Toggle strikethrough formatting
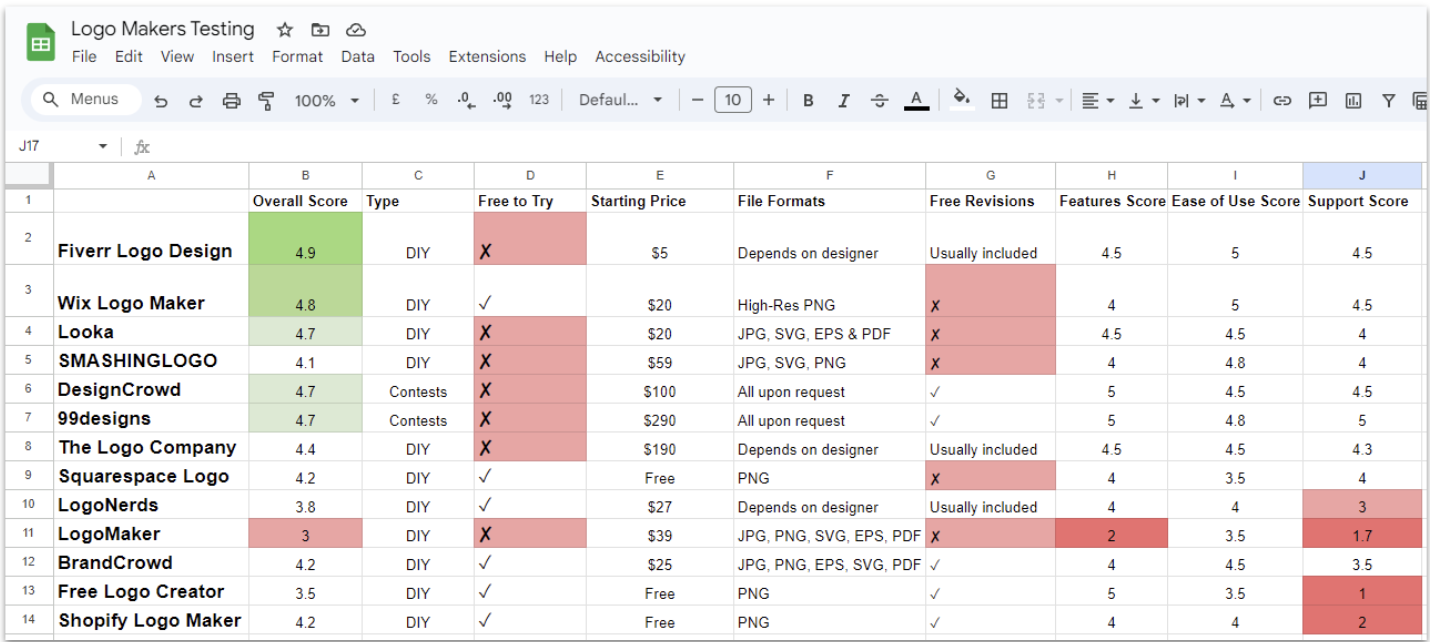This screenshot has height=642, width=1430. (x=879, y=99)
